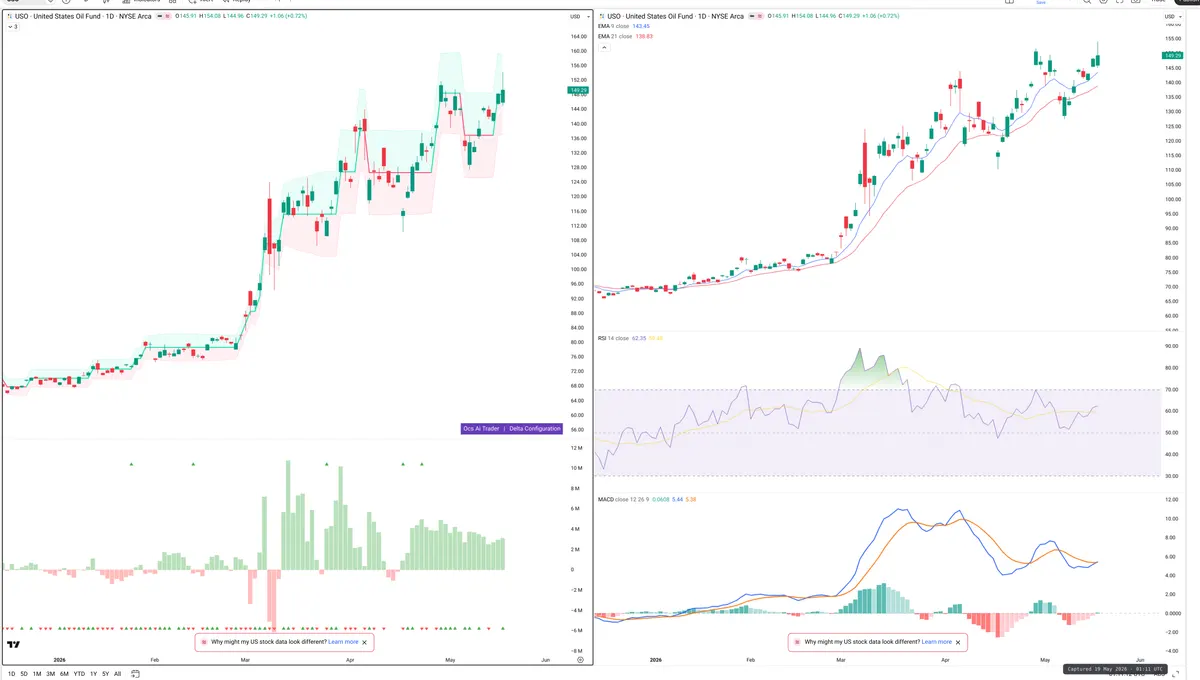This screenshot has width=1200, height=680.
Task: Click the Jun label on left time axis
Action: (545, 660)
